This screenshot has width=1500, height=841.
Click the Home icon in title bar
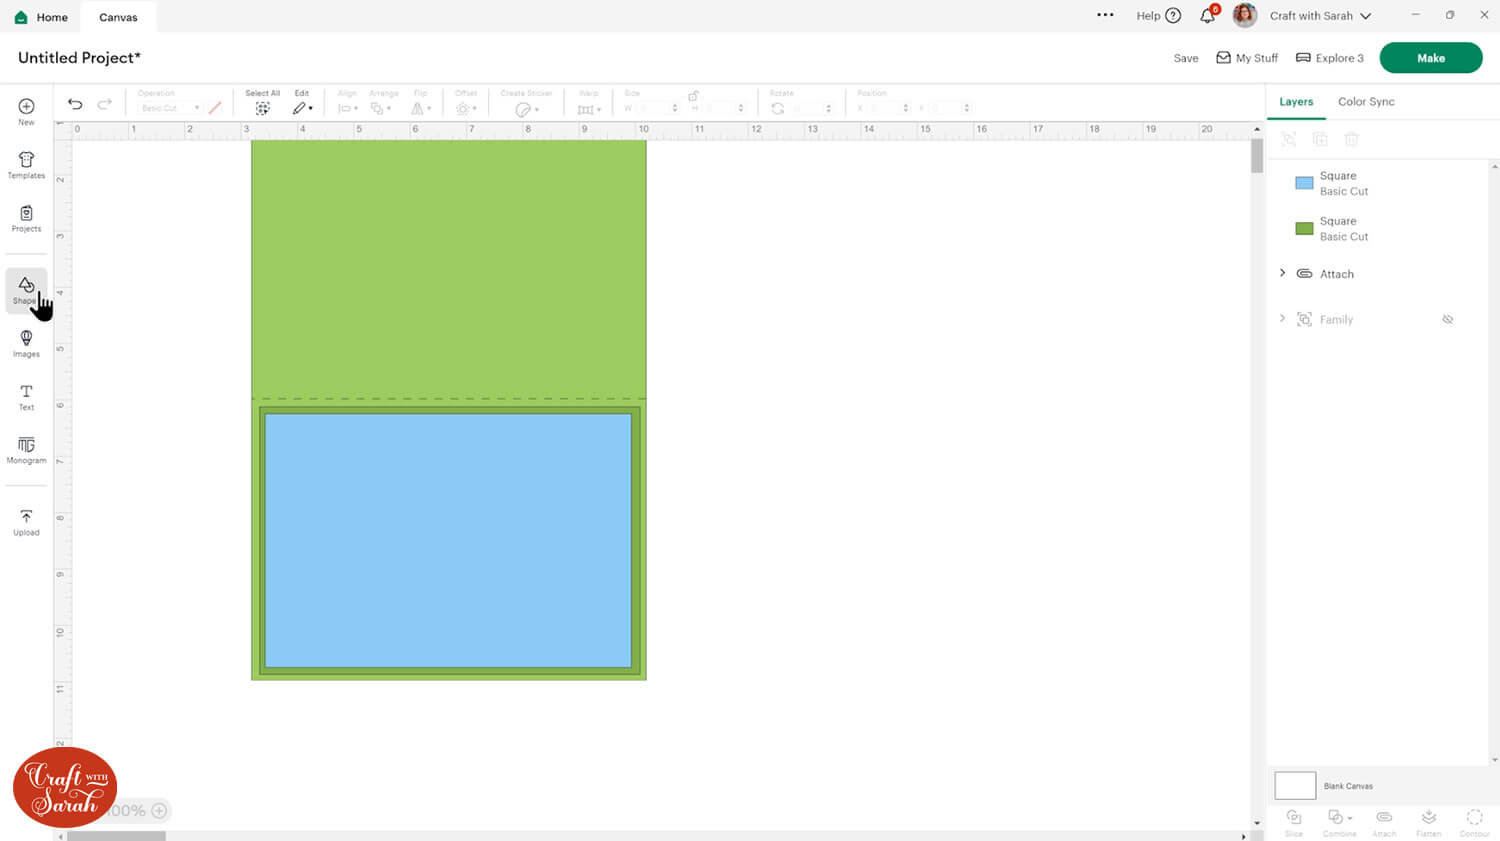coord(21,17)
